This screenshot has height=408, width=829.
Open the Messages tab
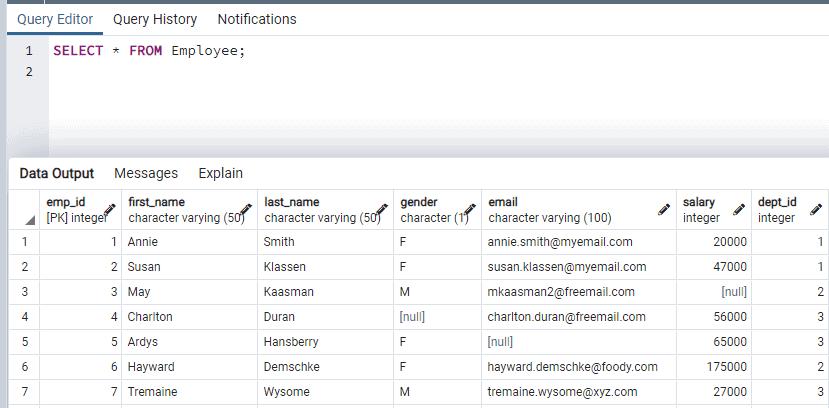point(146,173)
